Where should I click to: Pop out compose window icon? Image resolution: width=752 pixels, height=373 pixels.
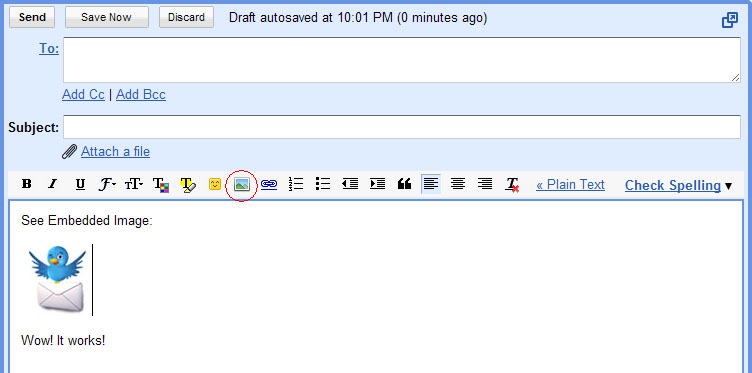[730, 20]
